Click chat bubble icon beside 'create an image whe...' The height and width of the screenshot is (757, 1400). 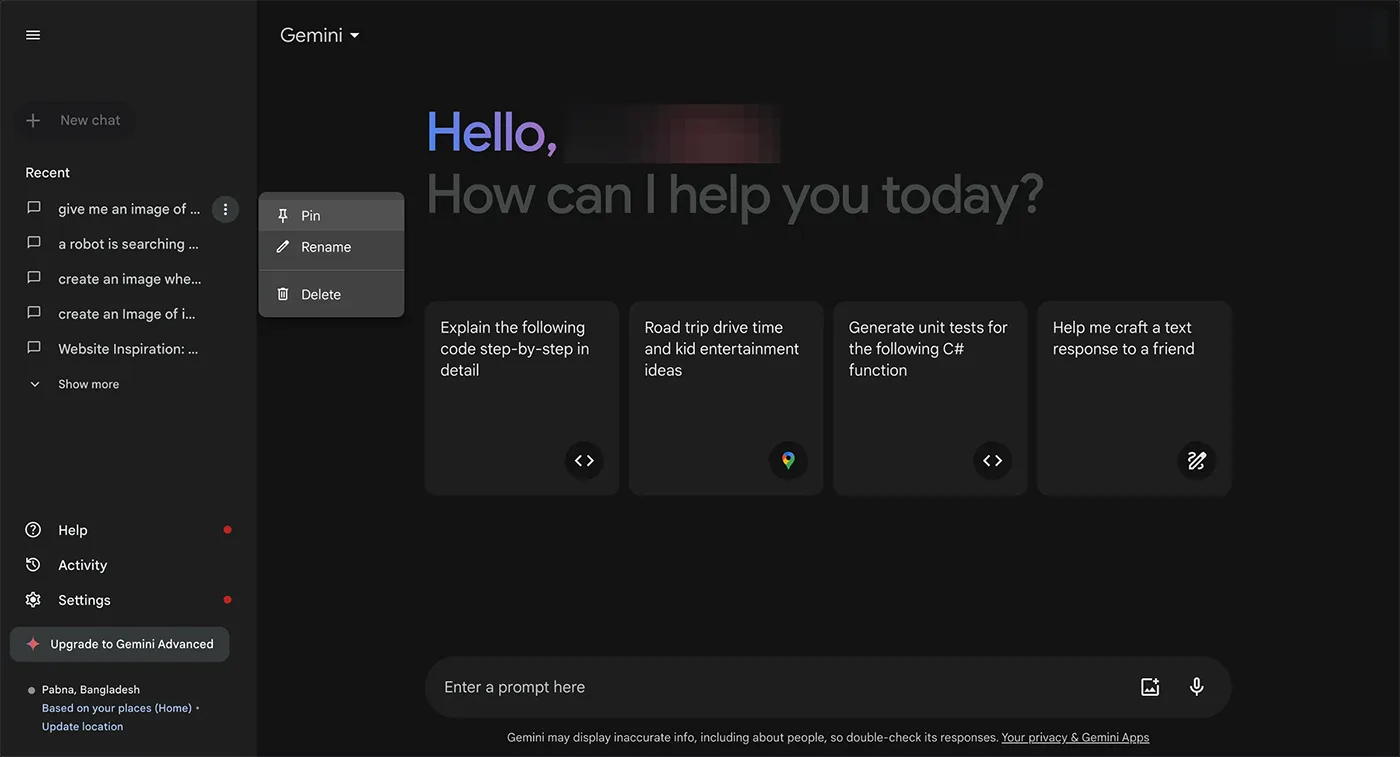(34, 278)
